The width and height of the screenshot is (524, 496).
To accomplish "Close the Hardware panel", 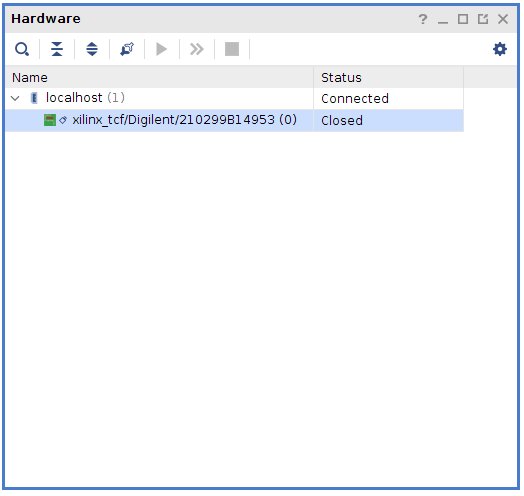I will click(x=503, y=19).
